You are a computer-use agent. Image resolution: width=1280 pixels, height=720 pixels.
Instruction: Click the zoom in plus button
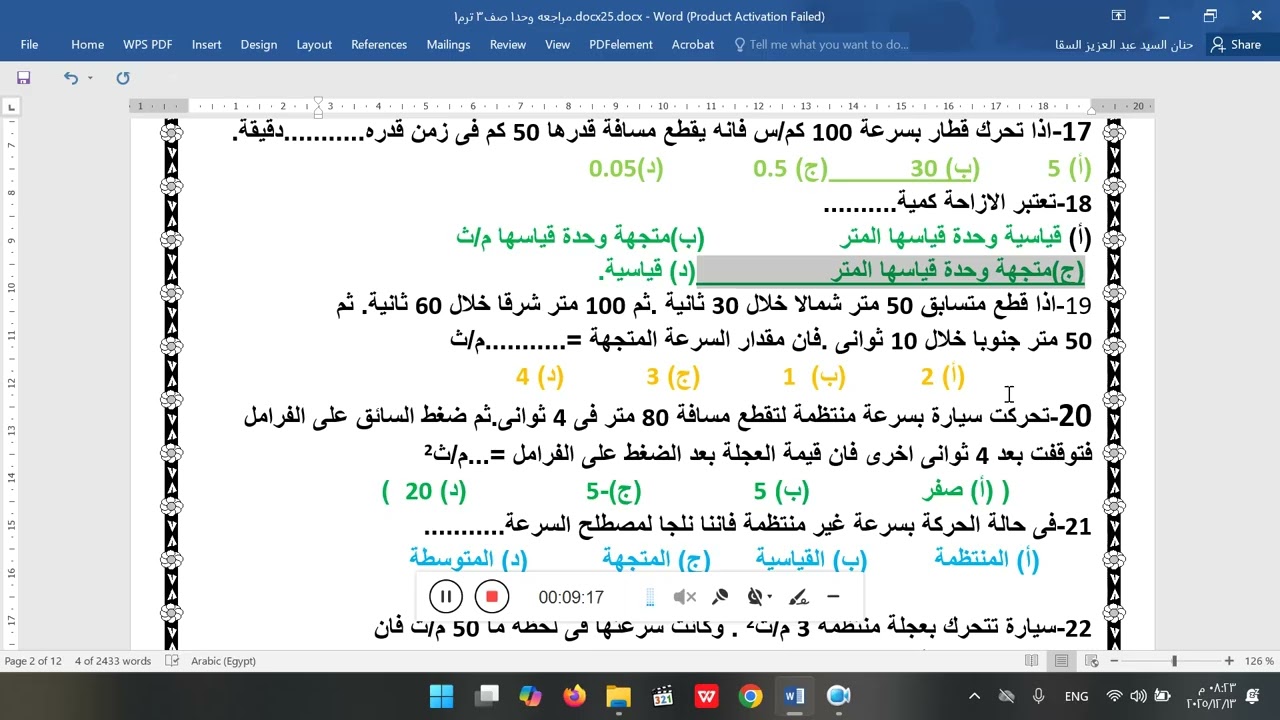pos(1229,661)
